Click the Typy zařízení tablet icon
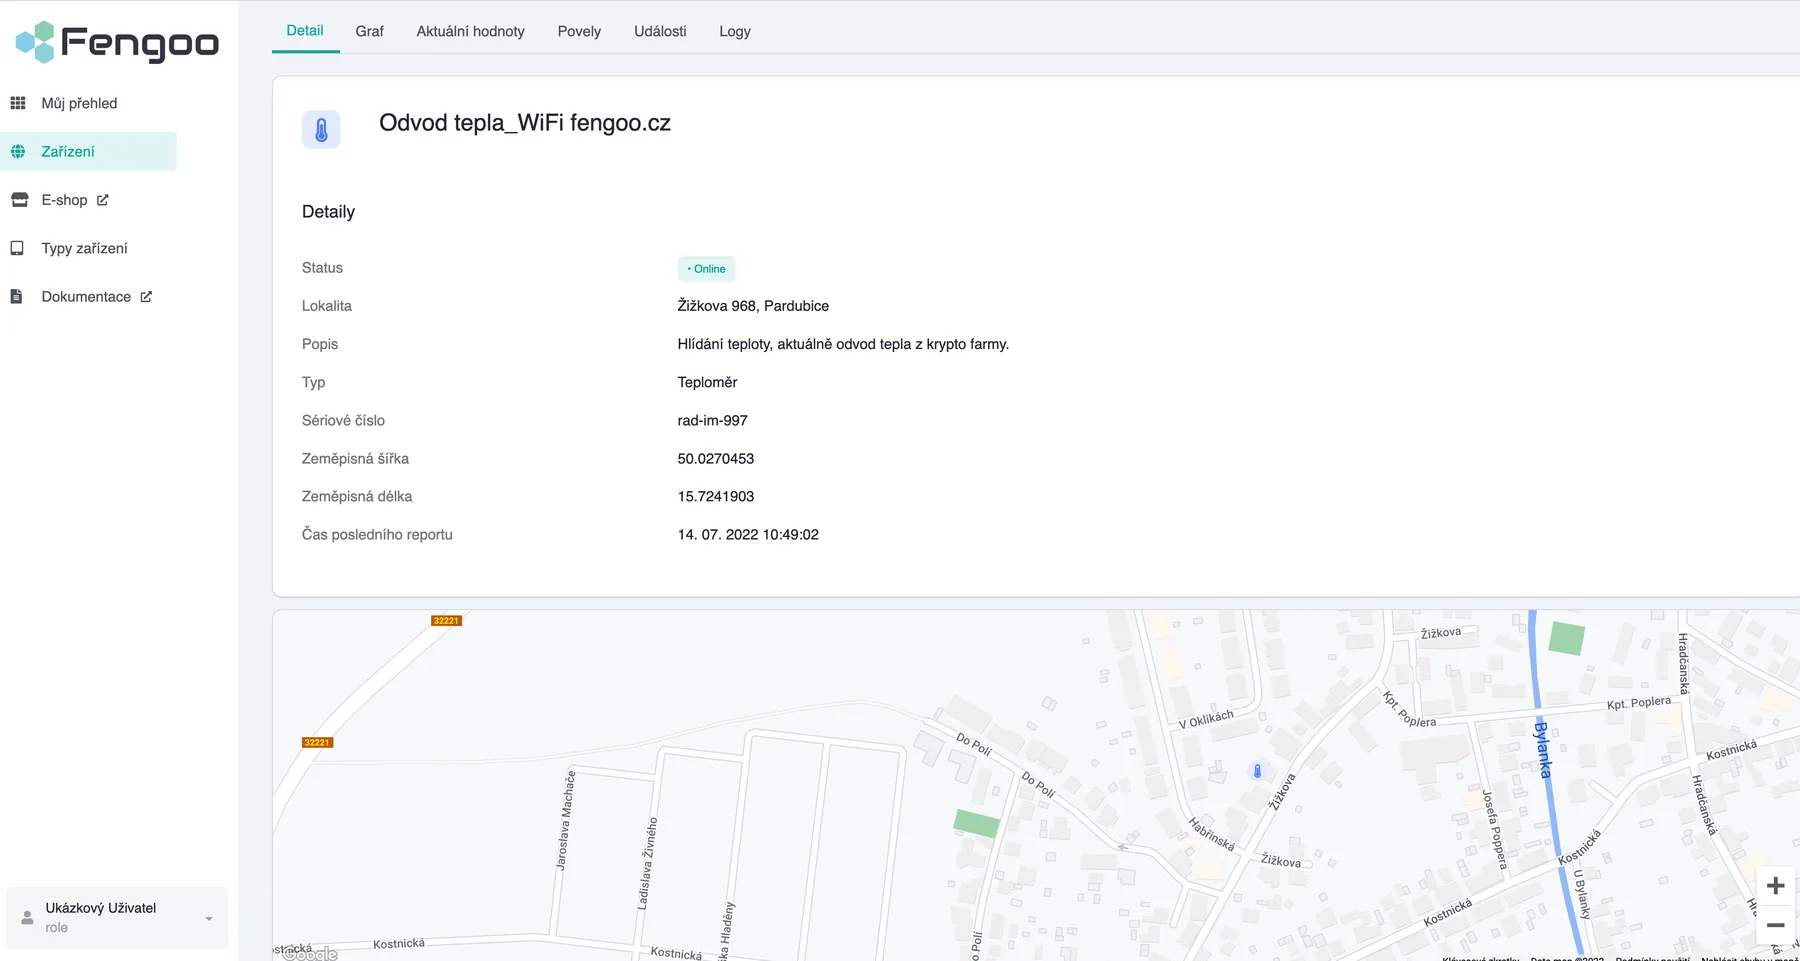 click(17, 248)
